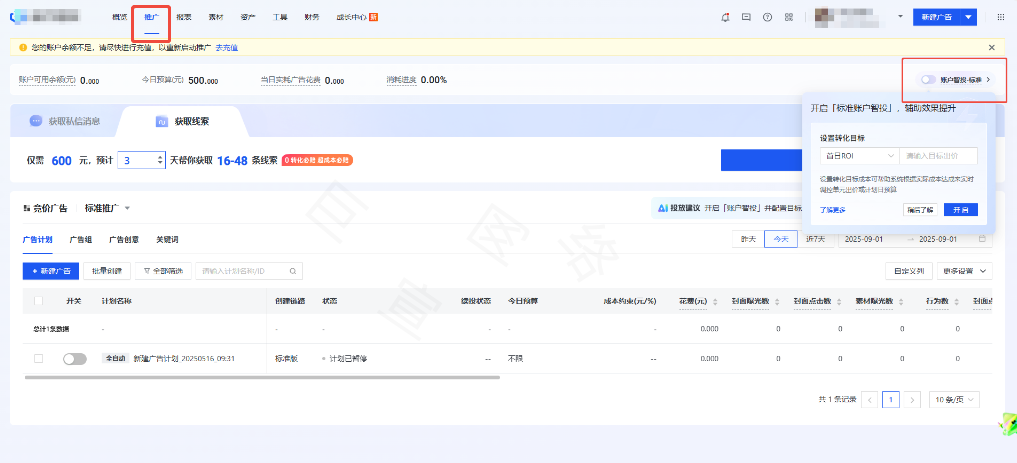Close the insufficient balance warning banner

(992, 47)
